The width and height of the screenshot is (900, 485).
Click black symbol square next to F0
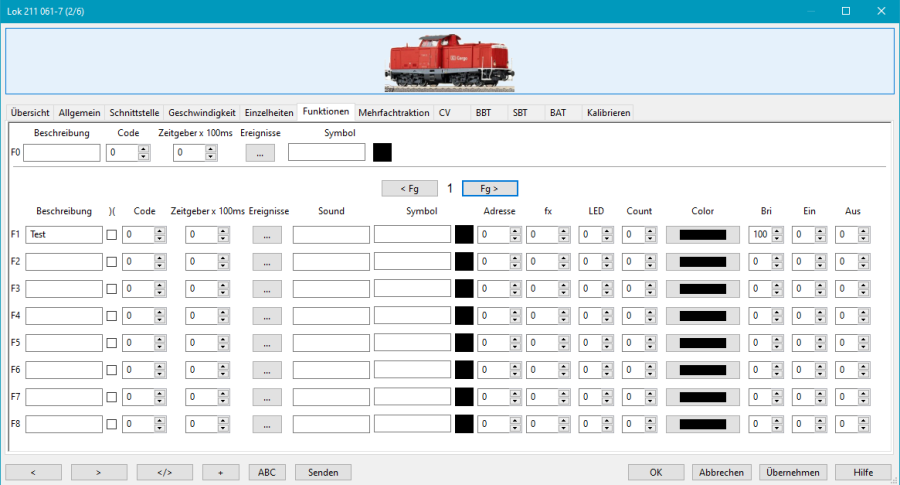tap(382, 153)
